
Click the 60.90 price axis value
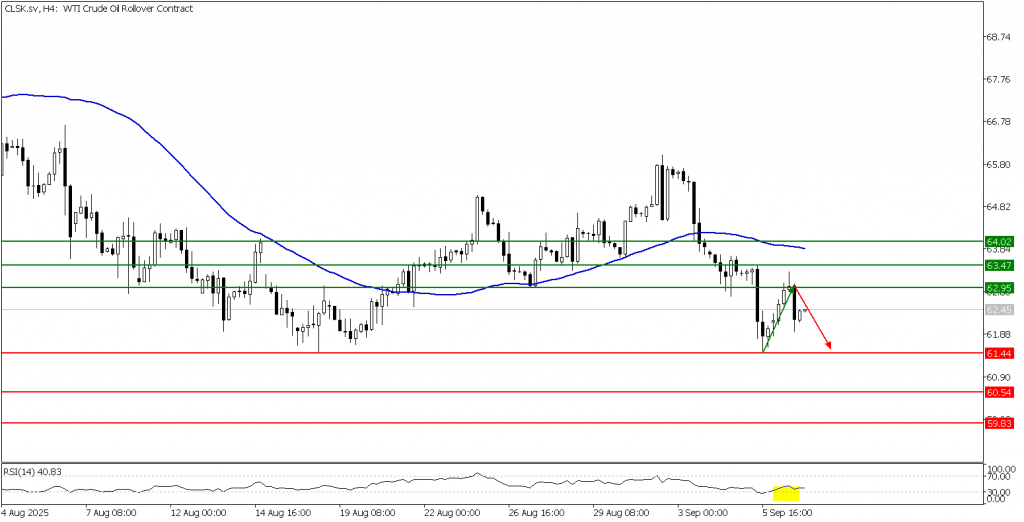tap(999, 377)
